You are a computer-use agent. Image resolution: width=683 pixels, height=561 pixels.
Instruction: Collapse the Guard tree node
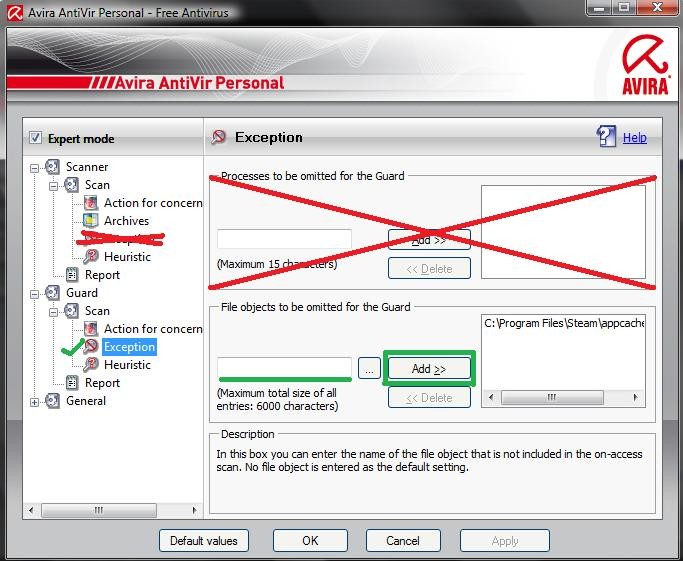(36, 293)
